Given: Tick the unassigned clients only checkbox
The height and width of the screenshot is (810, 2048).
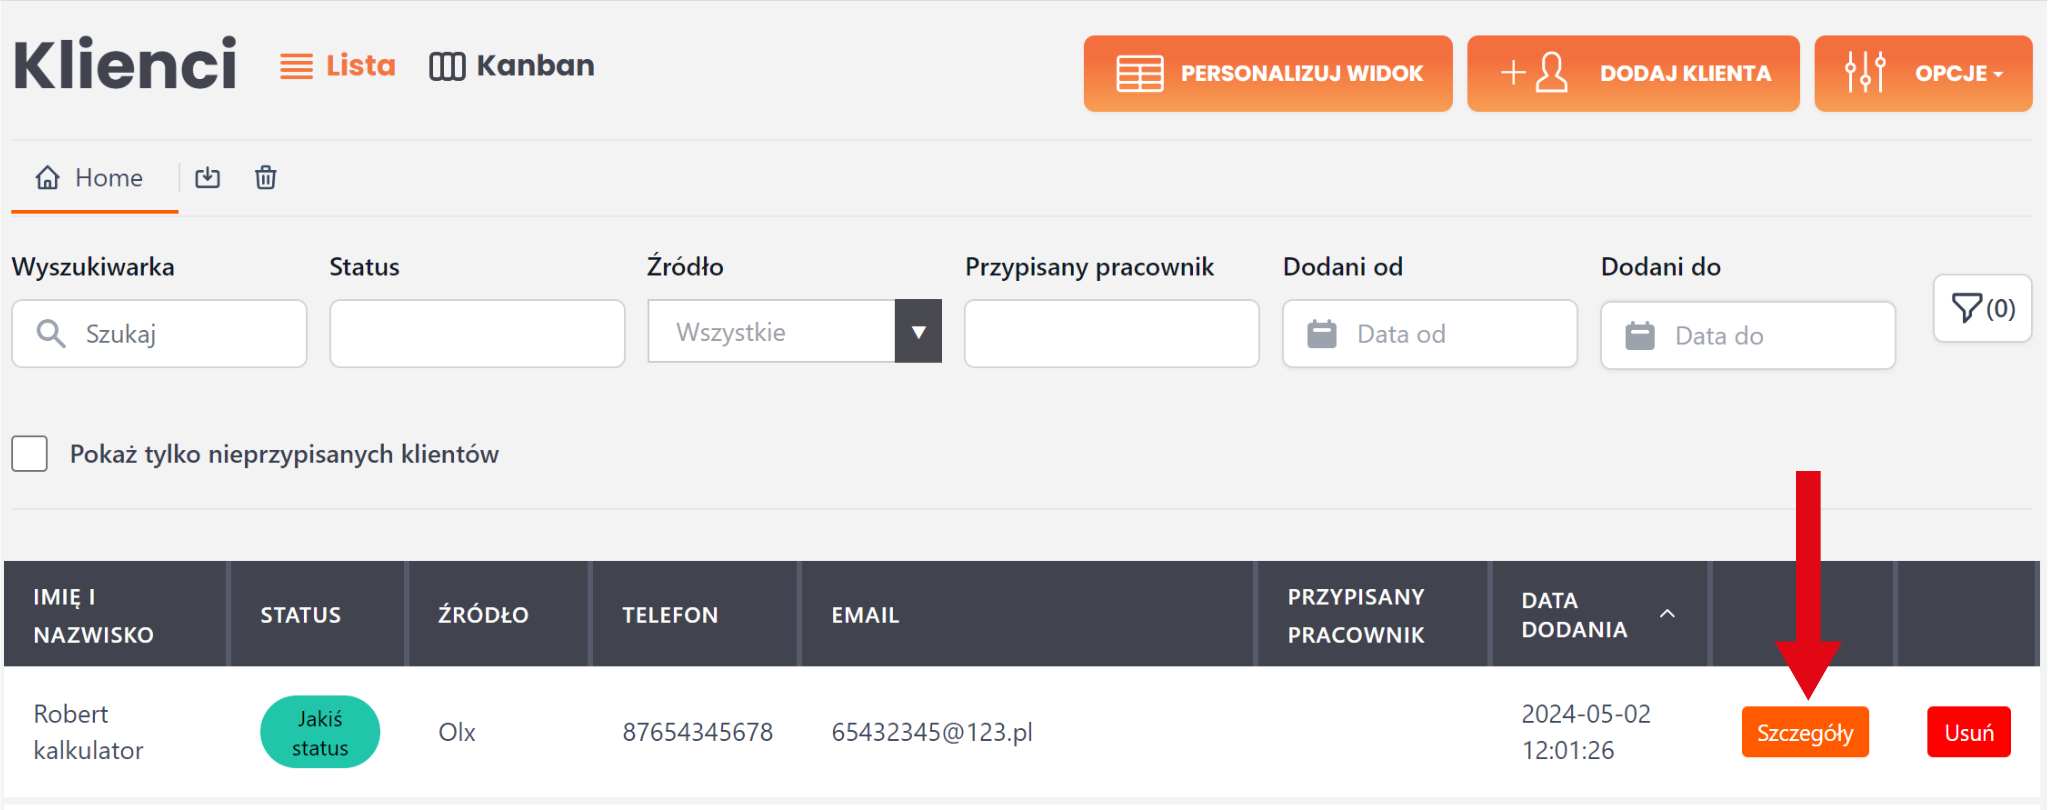Looking at the screenshot, I should [x=30, y=454].
